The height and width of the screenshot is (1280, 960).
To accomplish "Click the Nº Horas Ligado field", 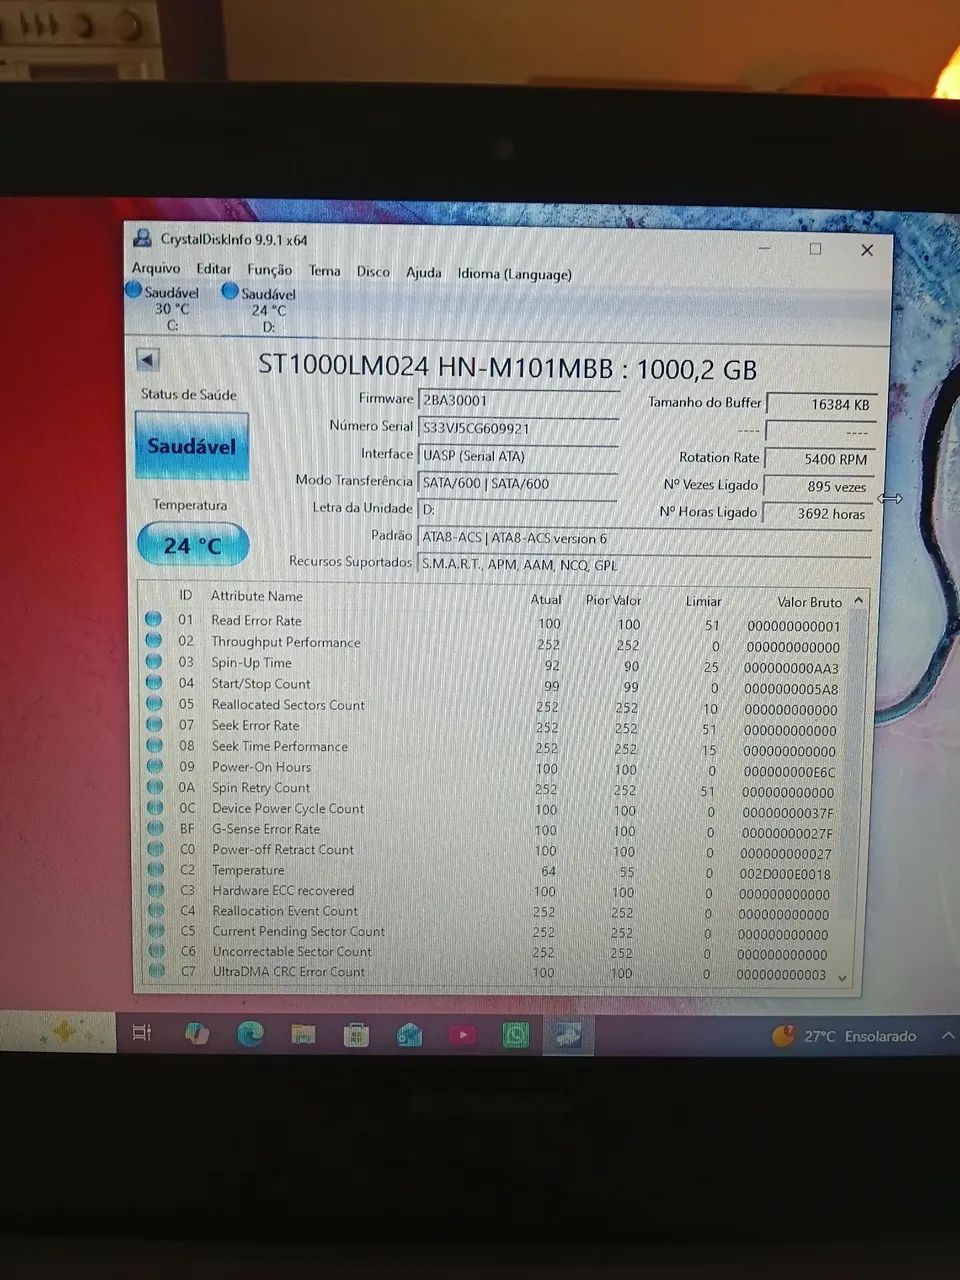I will 820,513.
